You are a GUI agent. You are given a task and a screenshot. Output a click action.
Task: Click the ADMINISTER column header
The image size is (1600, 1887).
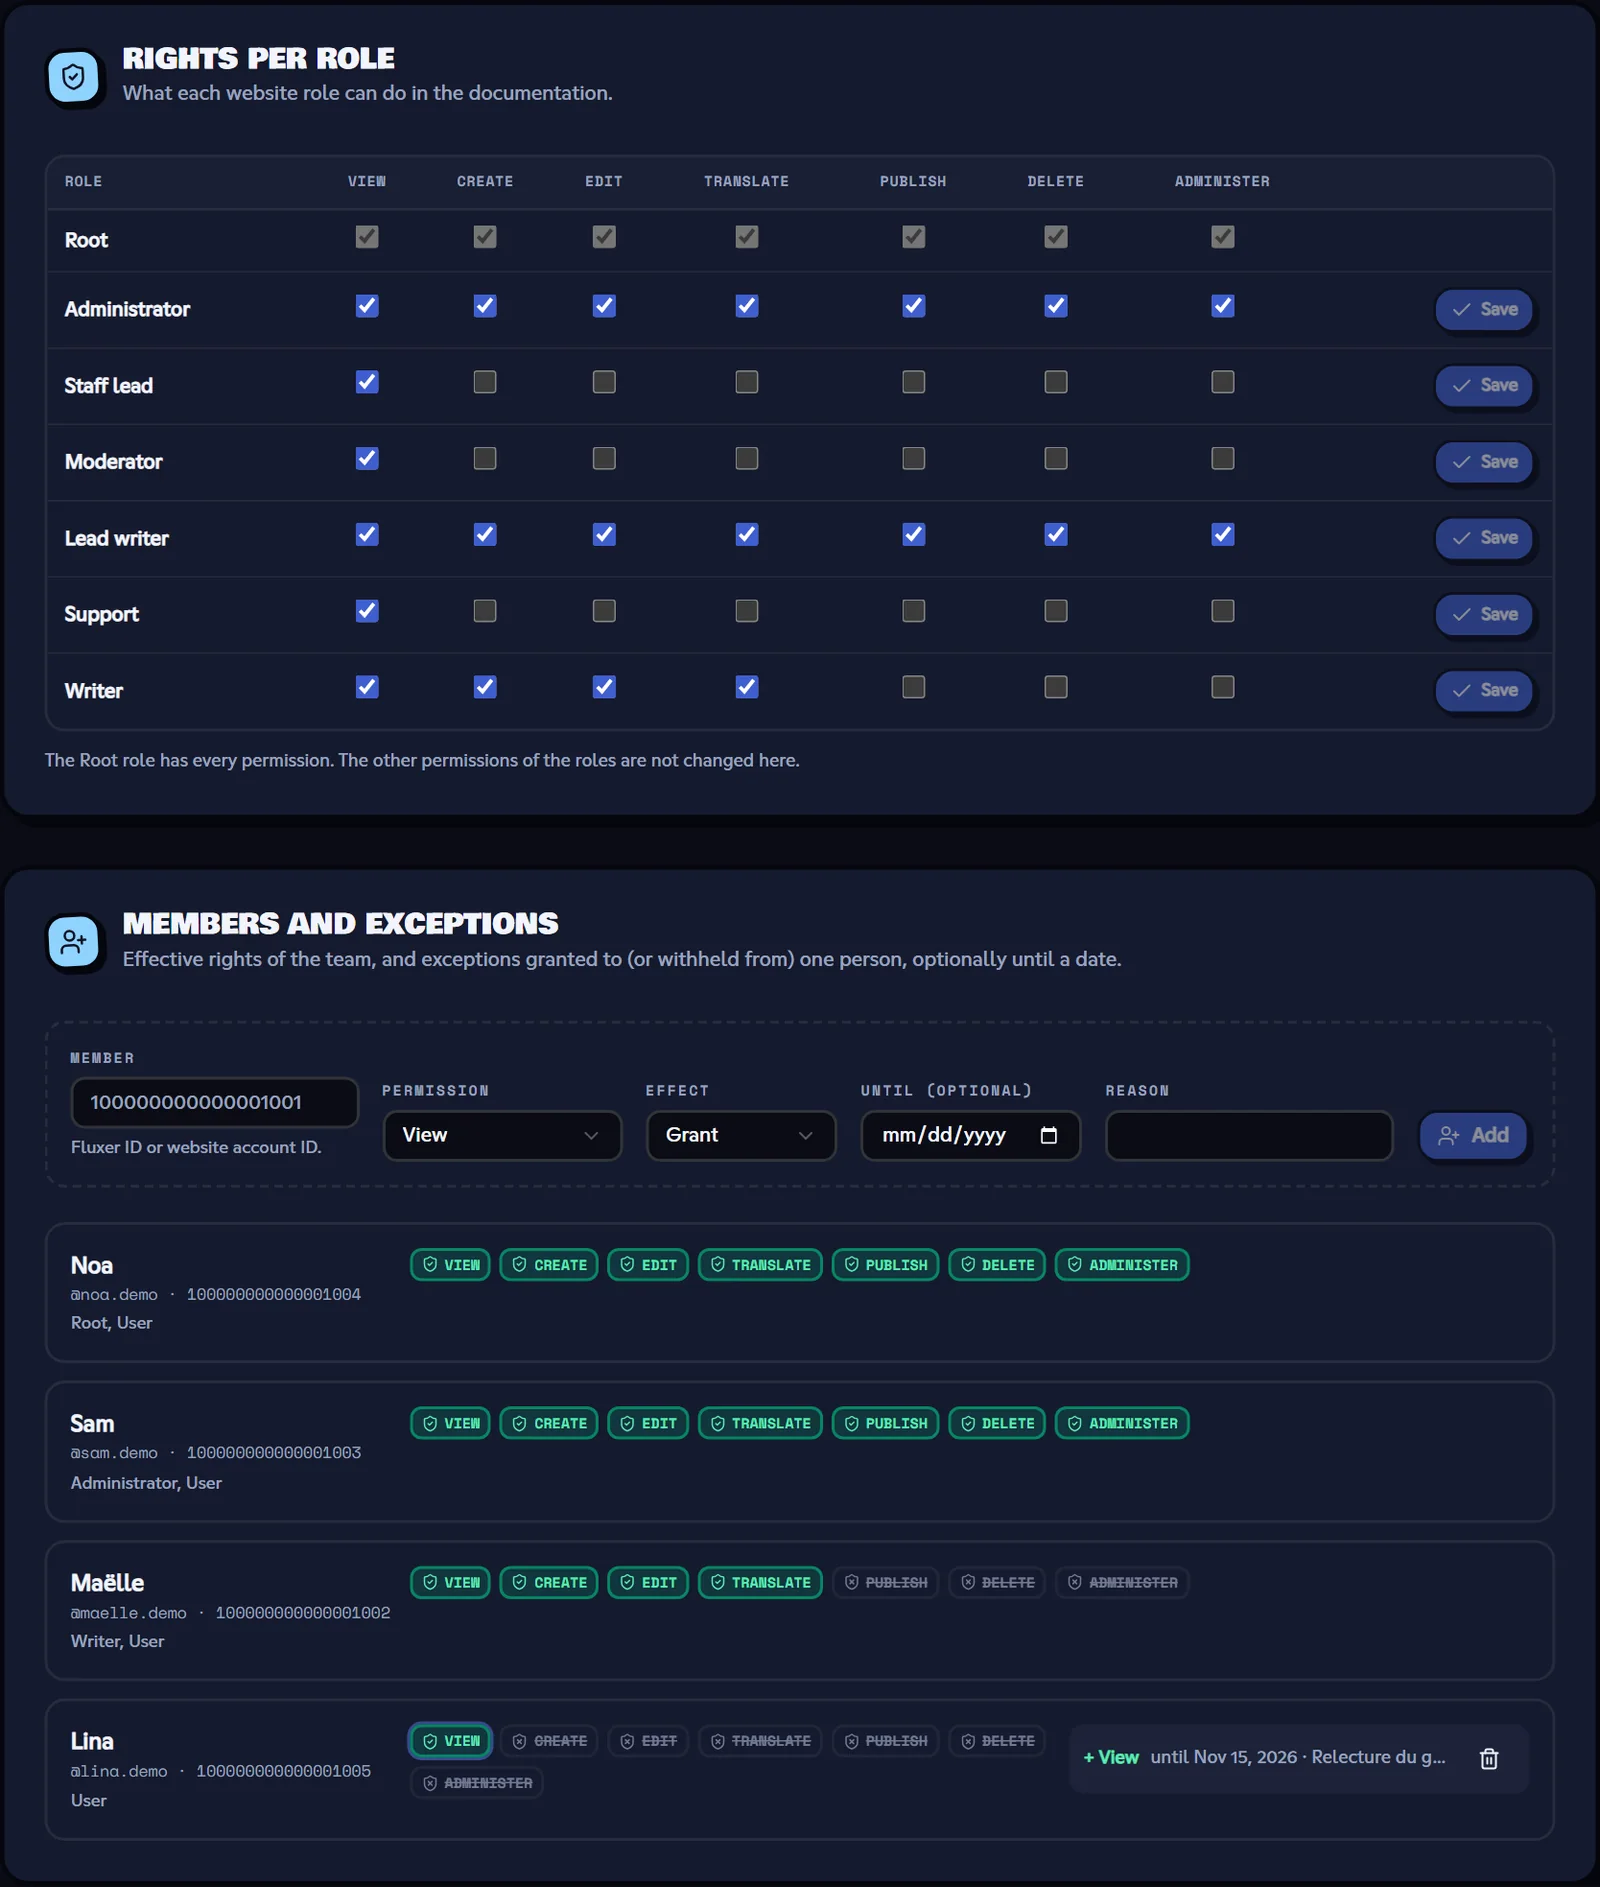click(x=1222, y=182)
